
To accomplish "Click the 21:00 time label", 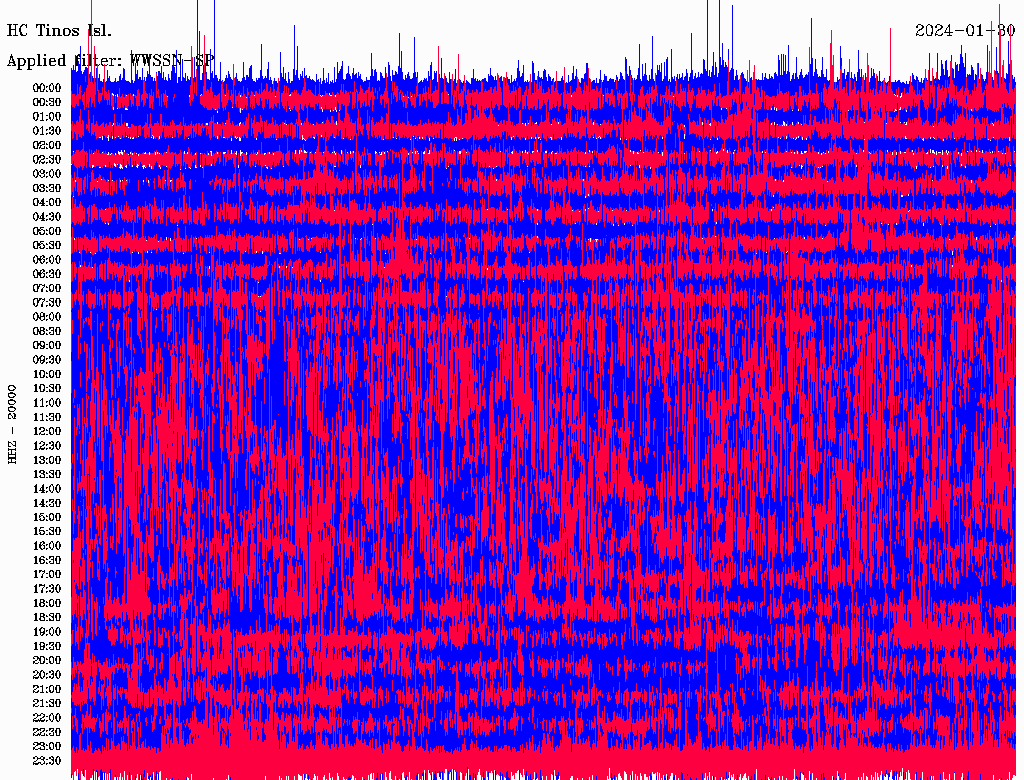I will coord(47,689).
